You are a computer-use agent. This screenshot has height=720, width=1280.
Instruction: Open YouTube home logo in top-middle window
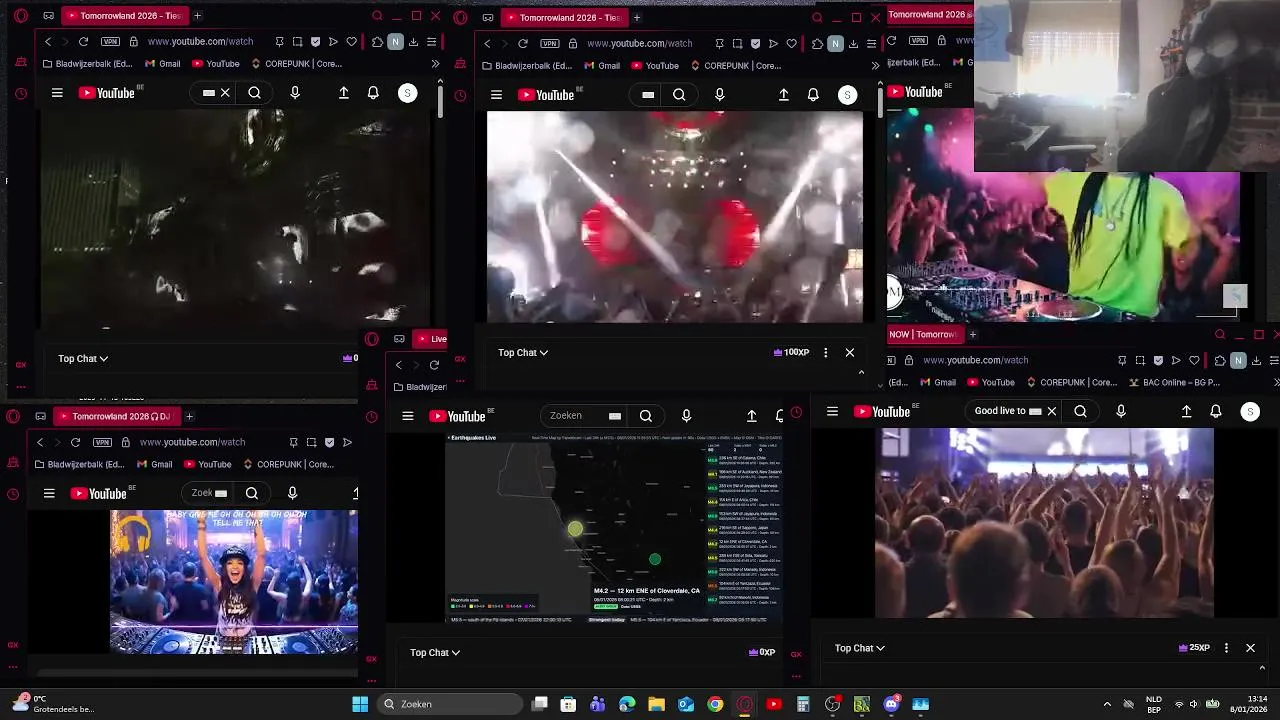[546, 95]
